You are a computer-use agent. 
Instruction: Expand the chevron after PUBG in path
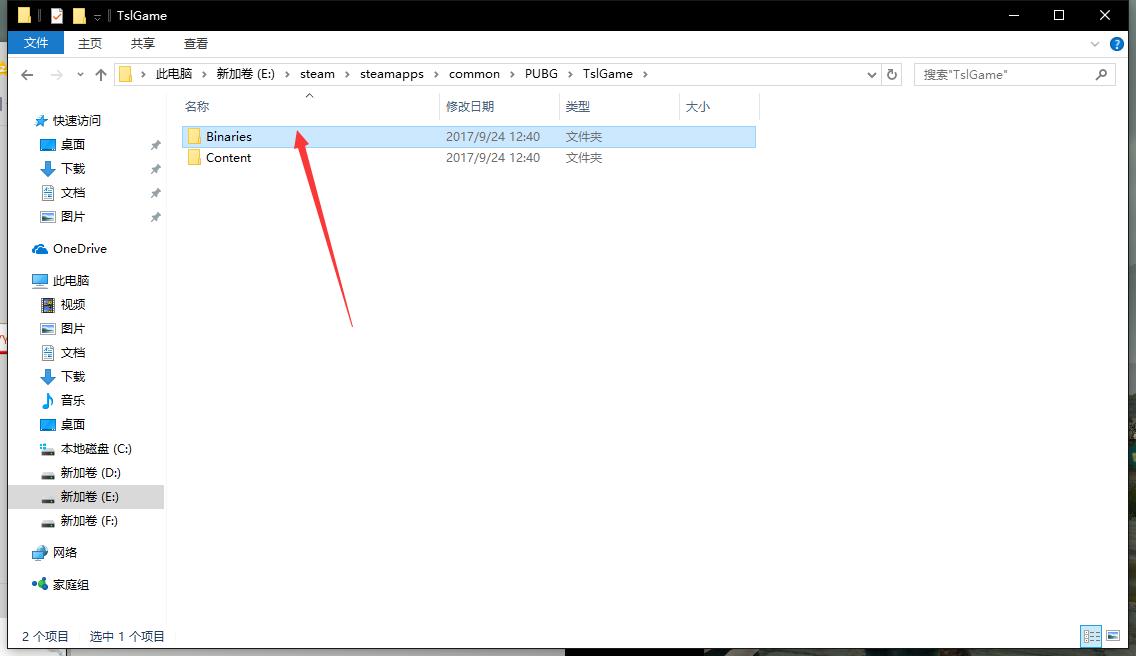570,74
